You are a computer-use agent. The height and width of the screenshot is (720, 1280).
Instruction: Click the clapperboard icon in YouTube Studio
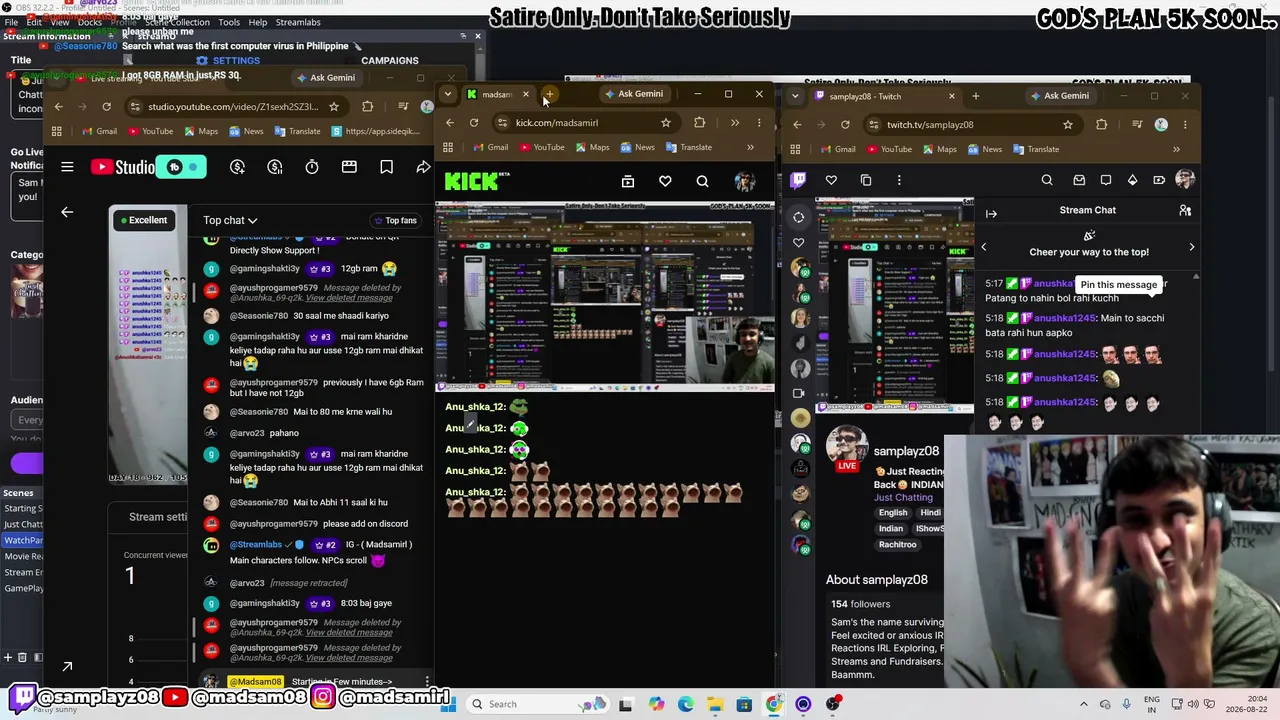pos(349,167)
